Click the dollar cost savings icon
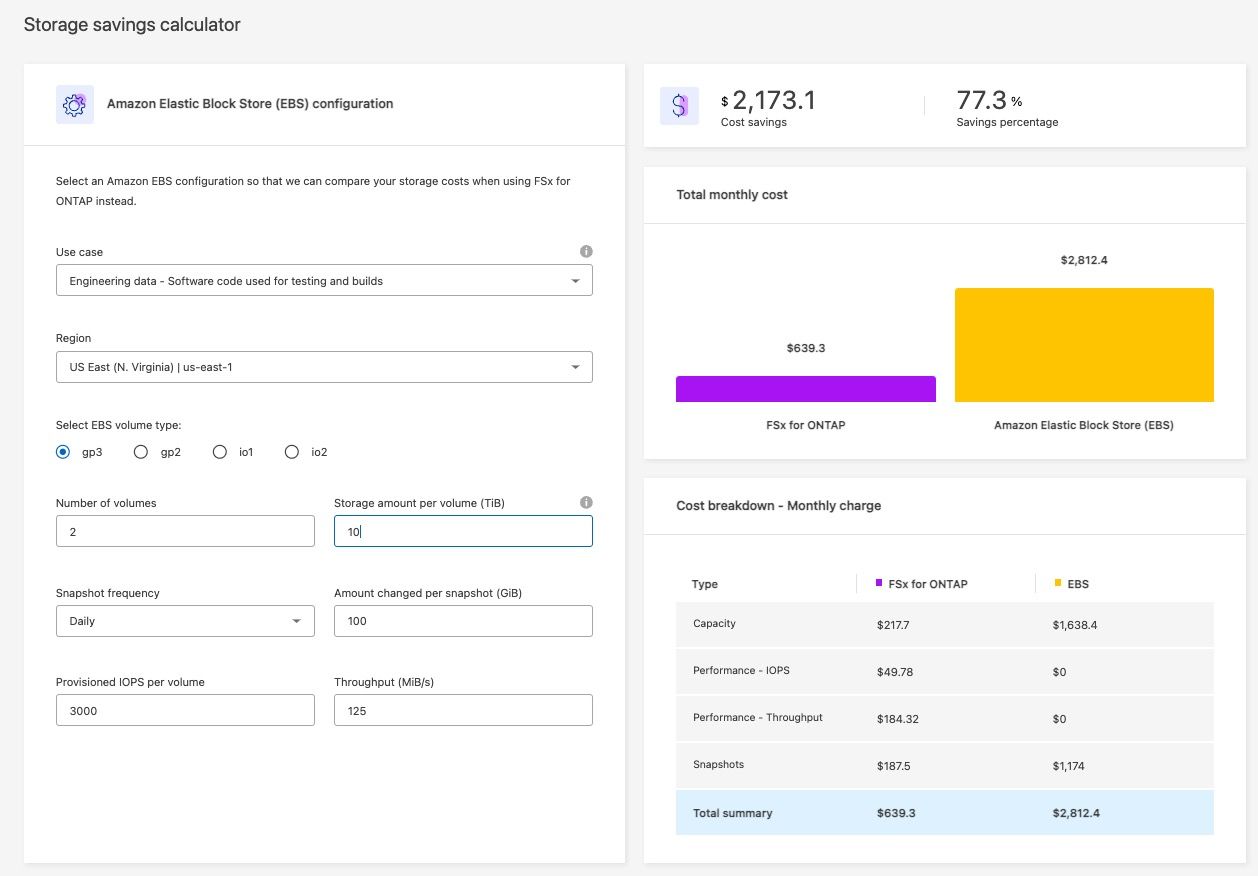This screenshot has height=876, width=1258. [x=679, y=105]
